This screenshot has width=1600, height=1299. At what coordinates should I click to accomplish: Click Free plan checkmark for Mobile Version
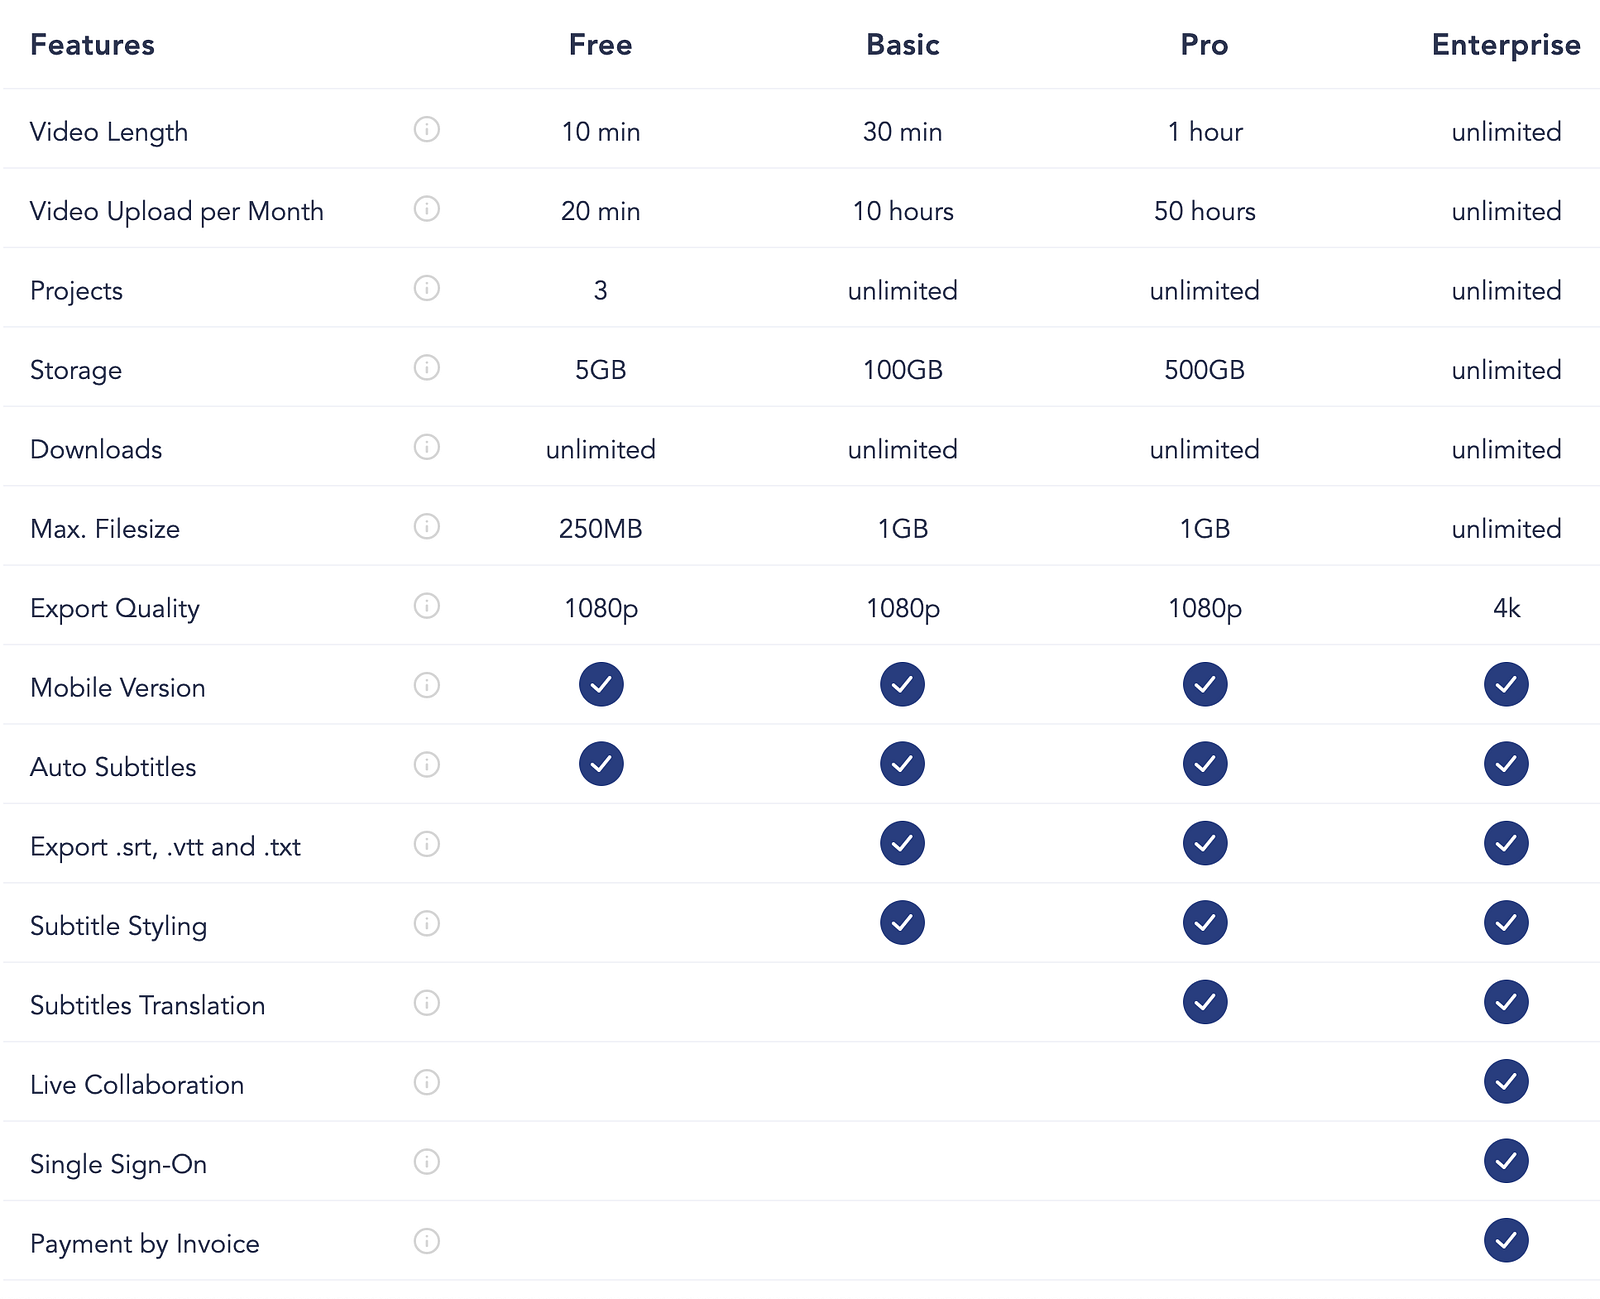pos(601,684)
